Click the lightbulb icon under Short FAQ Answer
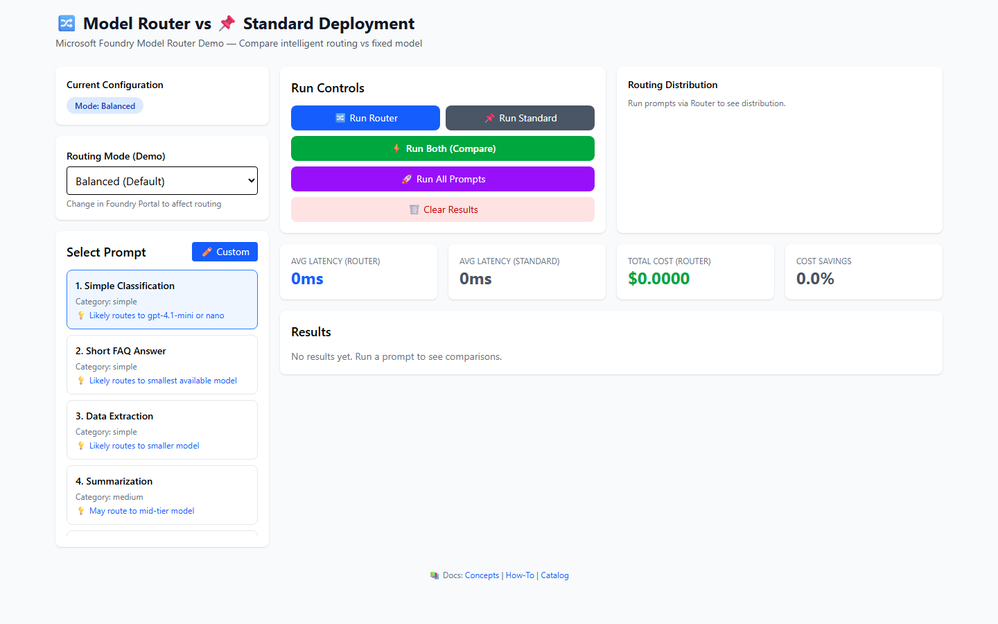Image resolution: width=998 pixels, height=624 pixels. tap(81, 381)
